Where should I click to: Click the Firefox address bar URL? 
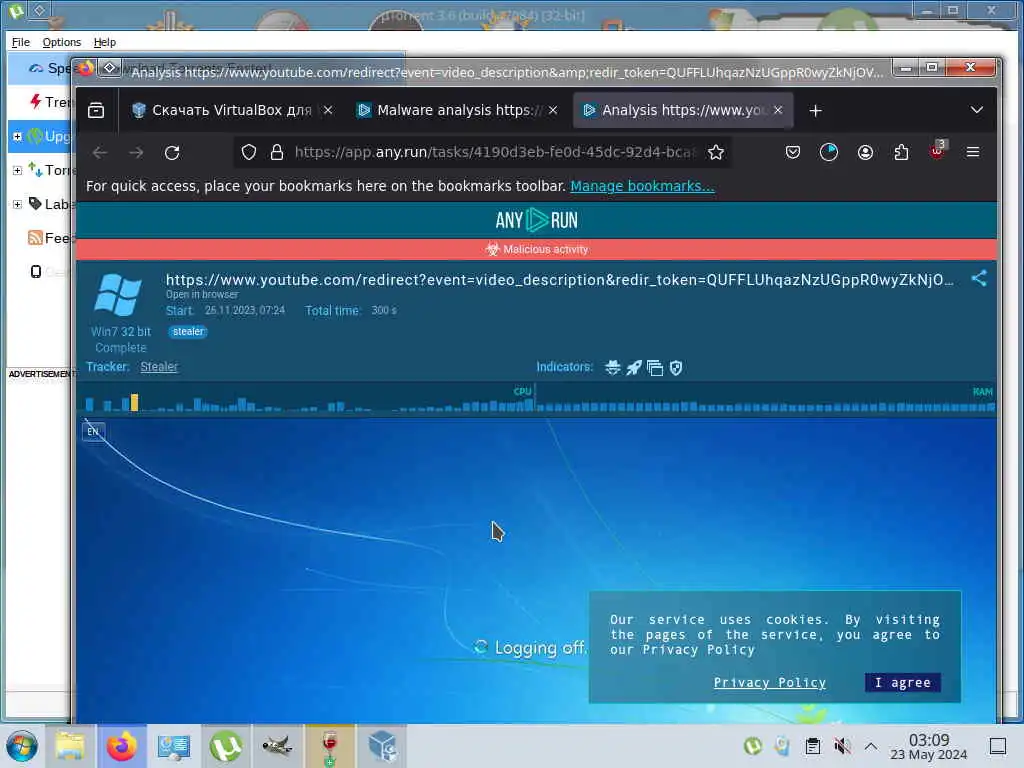coord(494,152)
